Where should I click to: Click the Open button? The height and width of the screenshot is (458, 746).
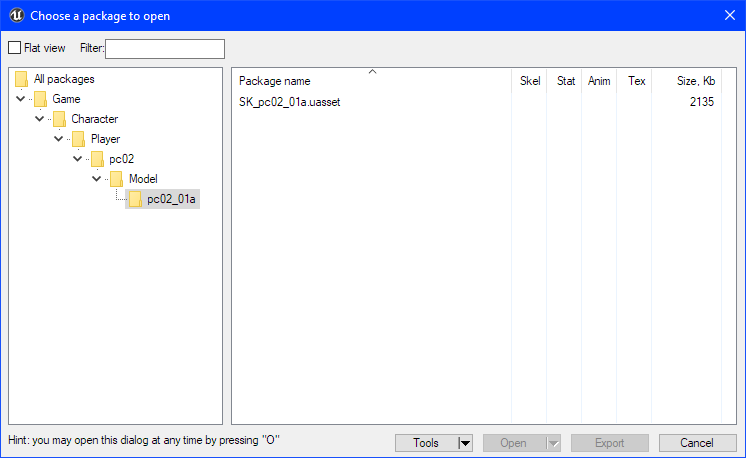(x=514, y=443)
